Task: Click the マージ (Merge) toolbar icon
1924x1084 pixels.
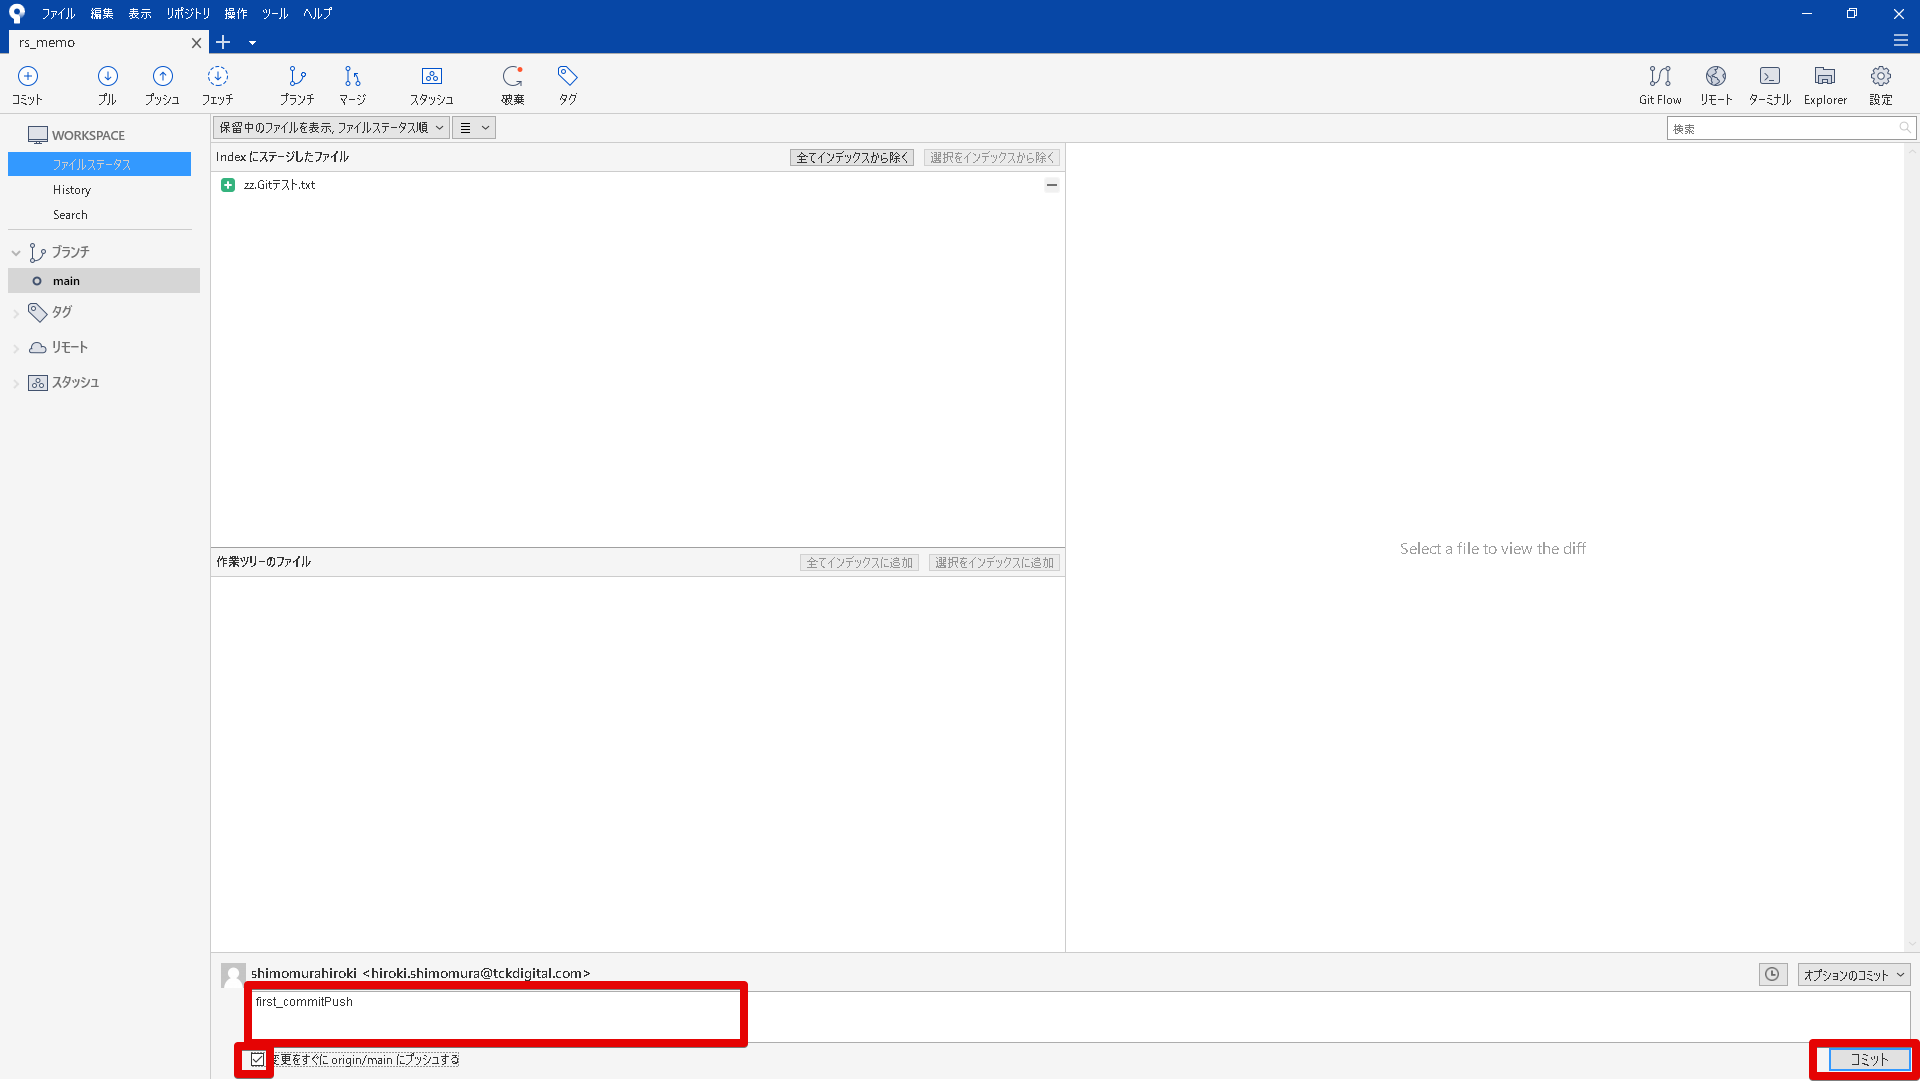Action: [x=351, y=84]
